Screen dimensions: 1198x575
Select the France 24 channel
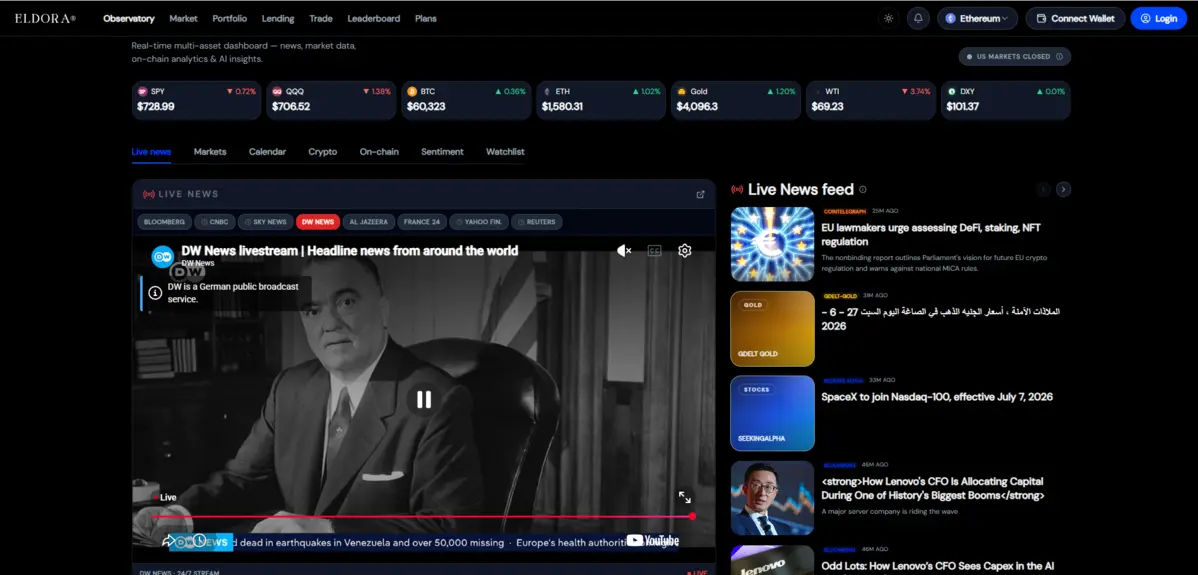point(422,222)
